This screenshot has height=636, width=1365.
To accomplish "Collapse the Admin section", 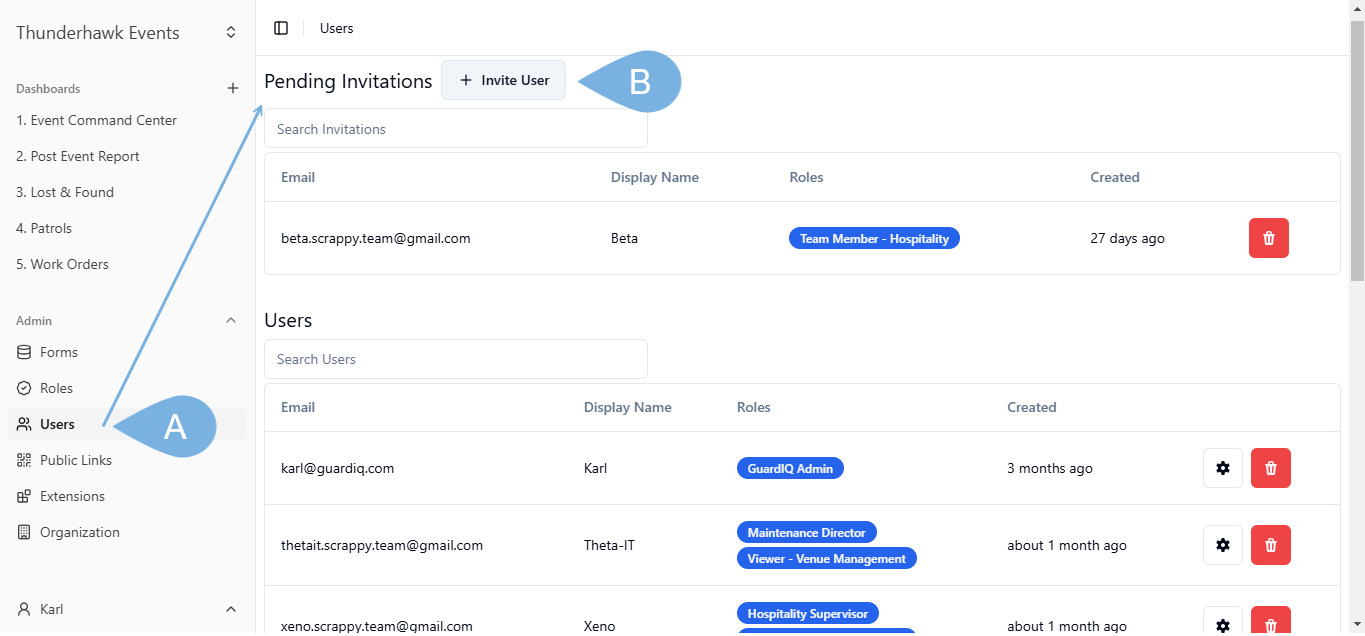I will (x=231, y=320).
